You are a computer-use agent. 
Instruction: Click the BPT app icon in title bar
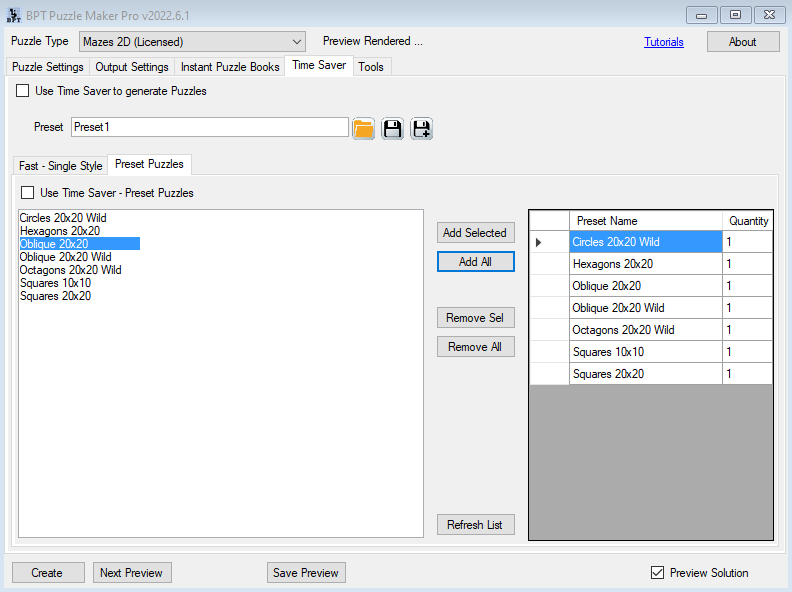click(14, 15)
